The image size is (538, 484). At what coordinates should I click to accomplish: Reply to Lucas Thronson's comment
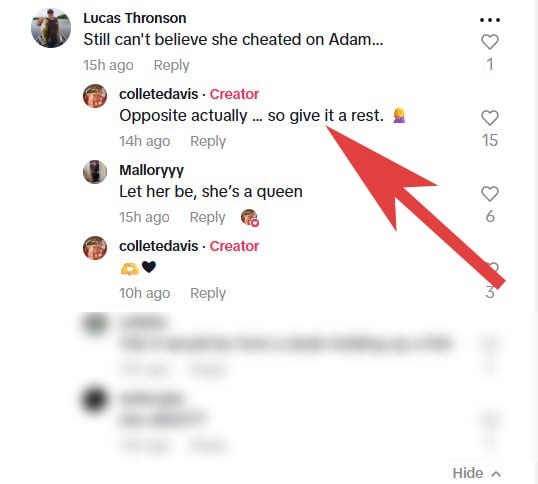click(x=171, y=65)
